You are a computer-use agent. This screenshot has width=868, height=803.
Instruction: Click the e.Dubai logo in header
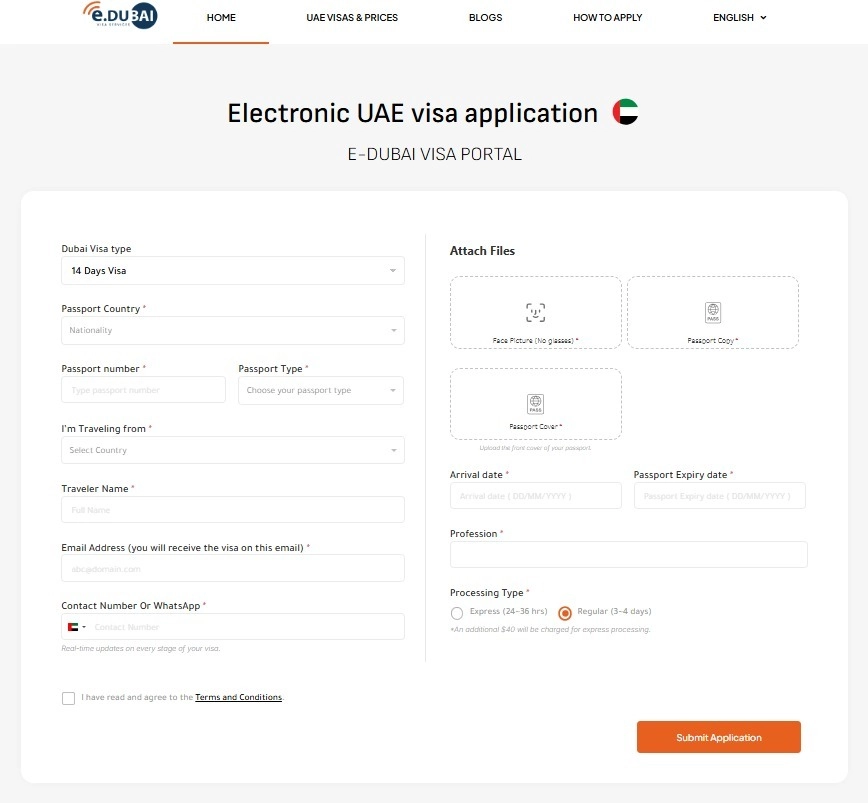(119, 15)
